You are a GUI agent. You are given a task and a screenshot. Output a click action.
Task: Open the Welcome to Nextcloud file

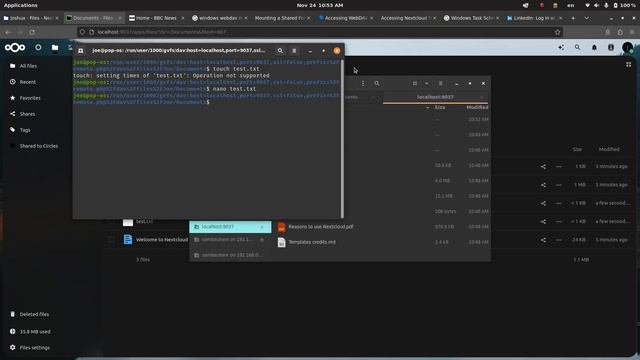click(162, 240)
